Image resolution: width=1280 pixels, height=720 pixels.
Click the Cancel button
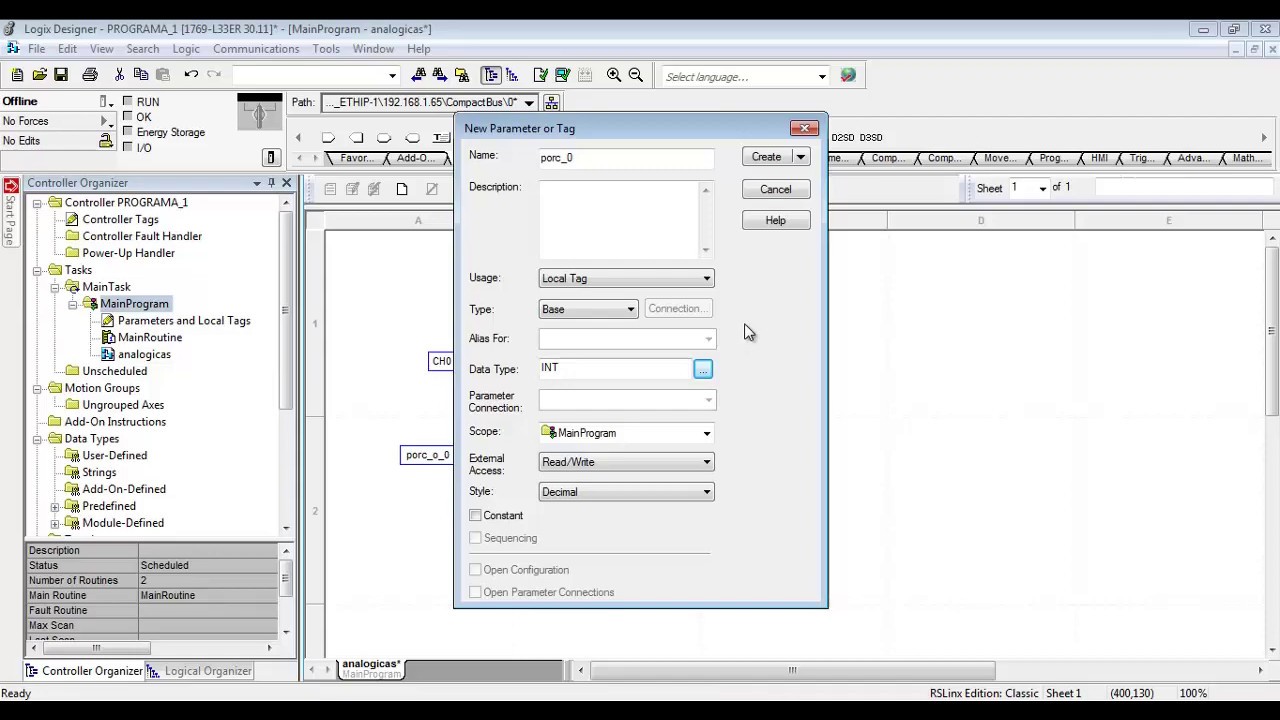coord(776,189)
